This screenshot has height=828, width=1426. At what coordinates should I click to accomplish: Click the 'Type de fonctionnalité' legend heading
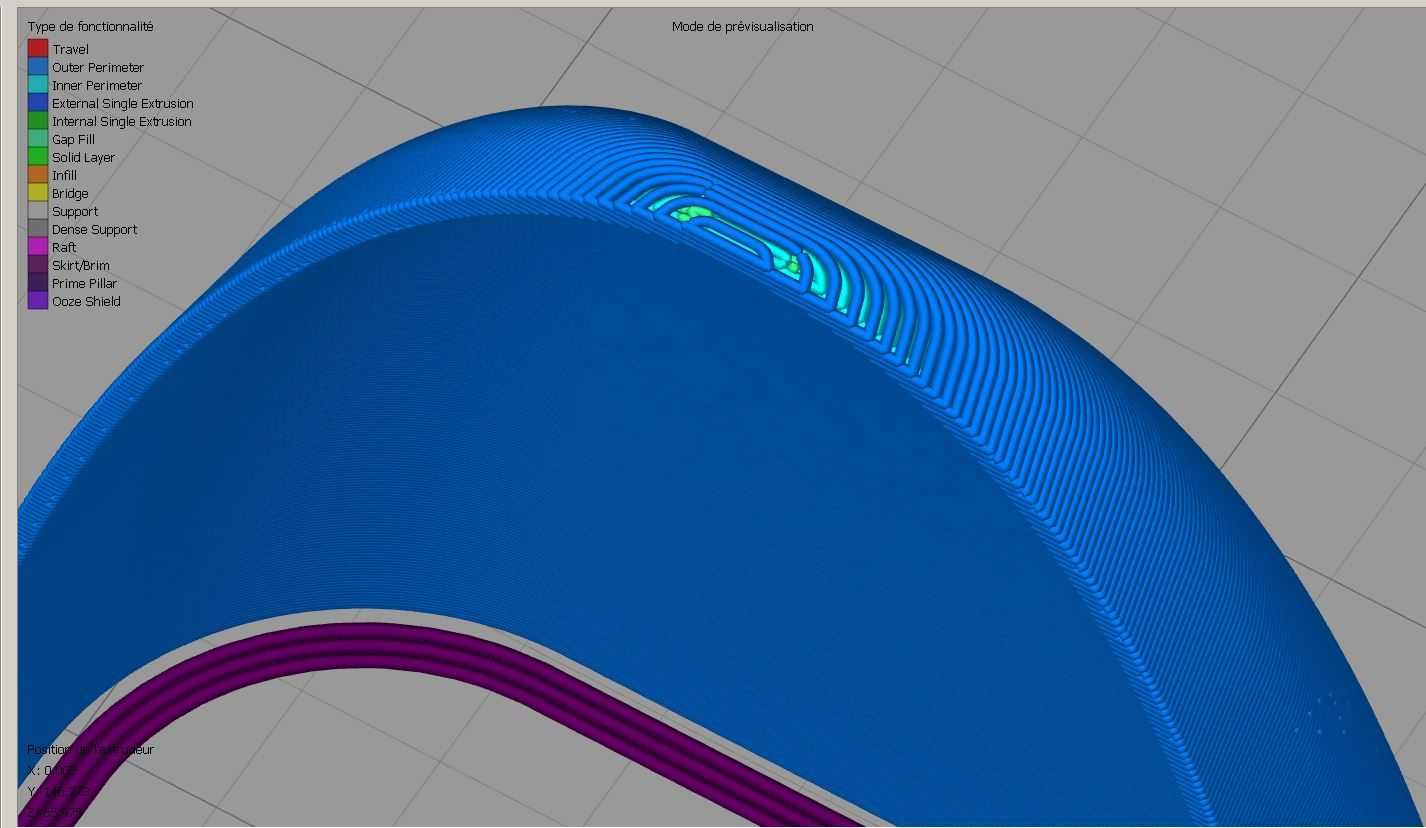click(90, 27)
